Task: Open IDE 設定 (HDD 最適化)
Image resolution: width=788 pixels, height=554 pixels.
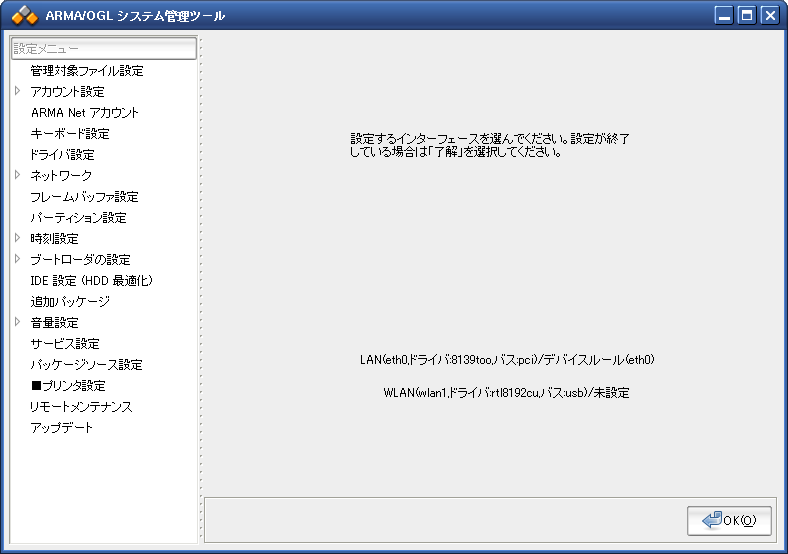Action: 91,281
